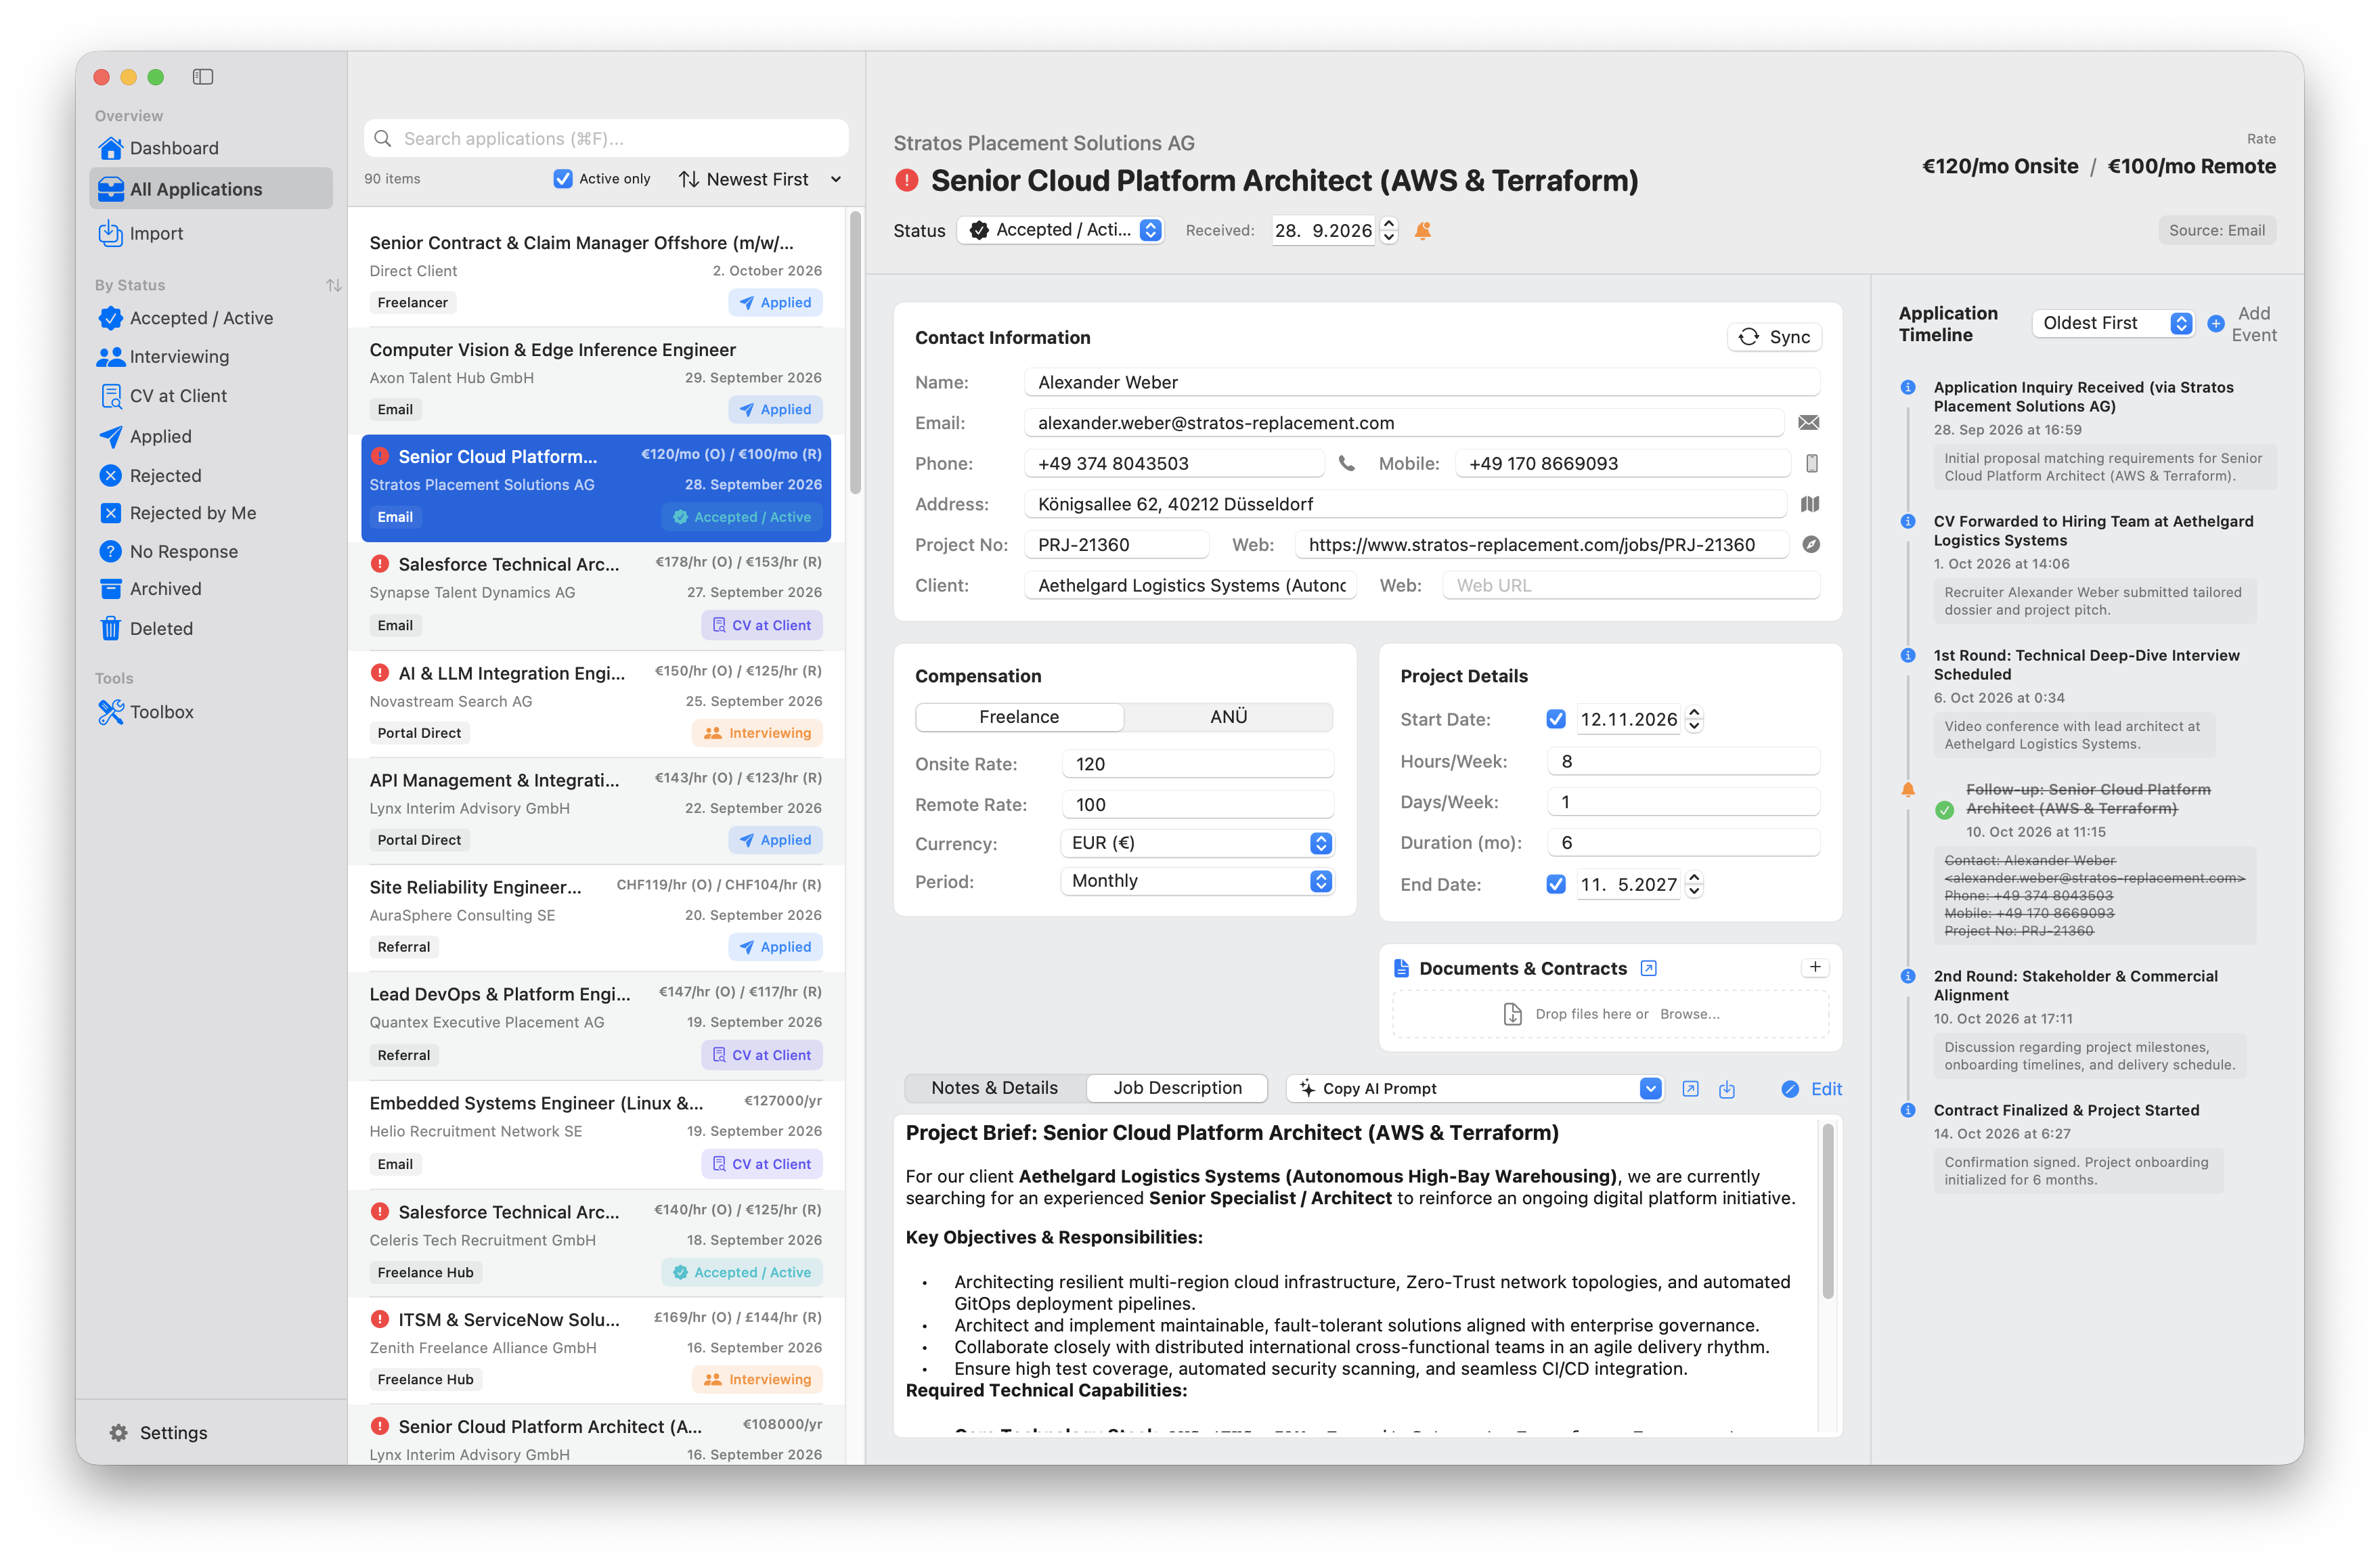Click the red alert icon beside job title header

click(x=906, y=181)
